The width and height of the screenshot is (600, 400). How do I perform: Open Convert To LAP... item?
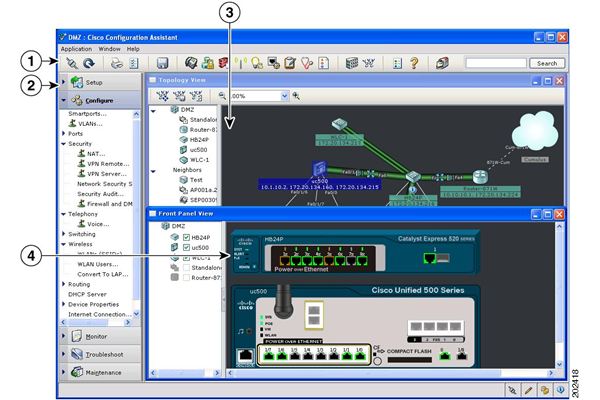click(103, 274)
